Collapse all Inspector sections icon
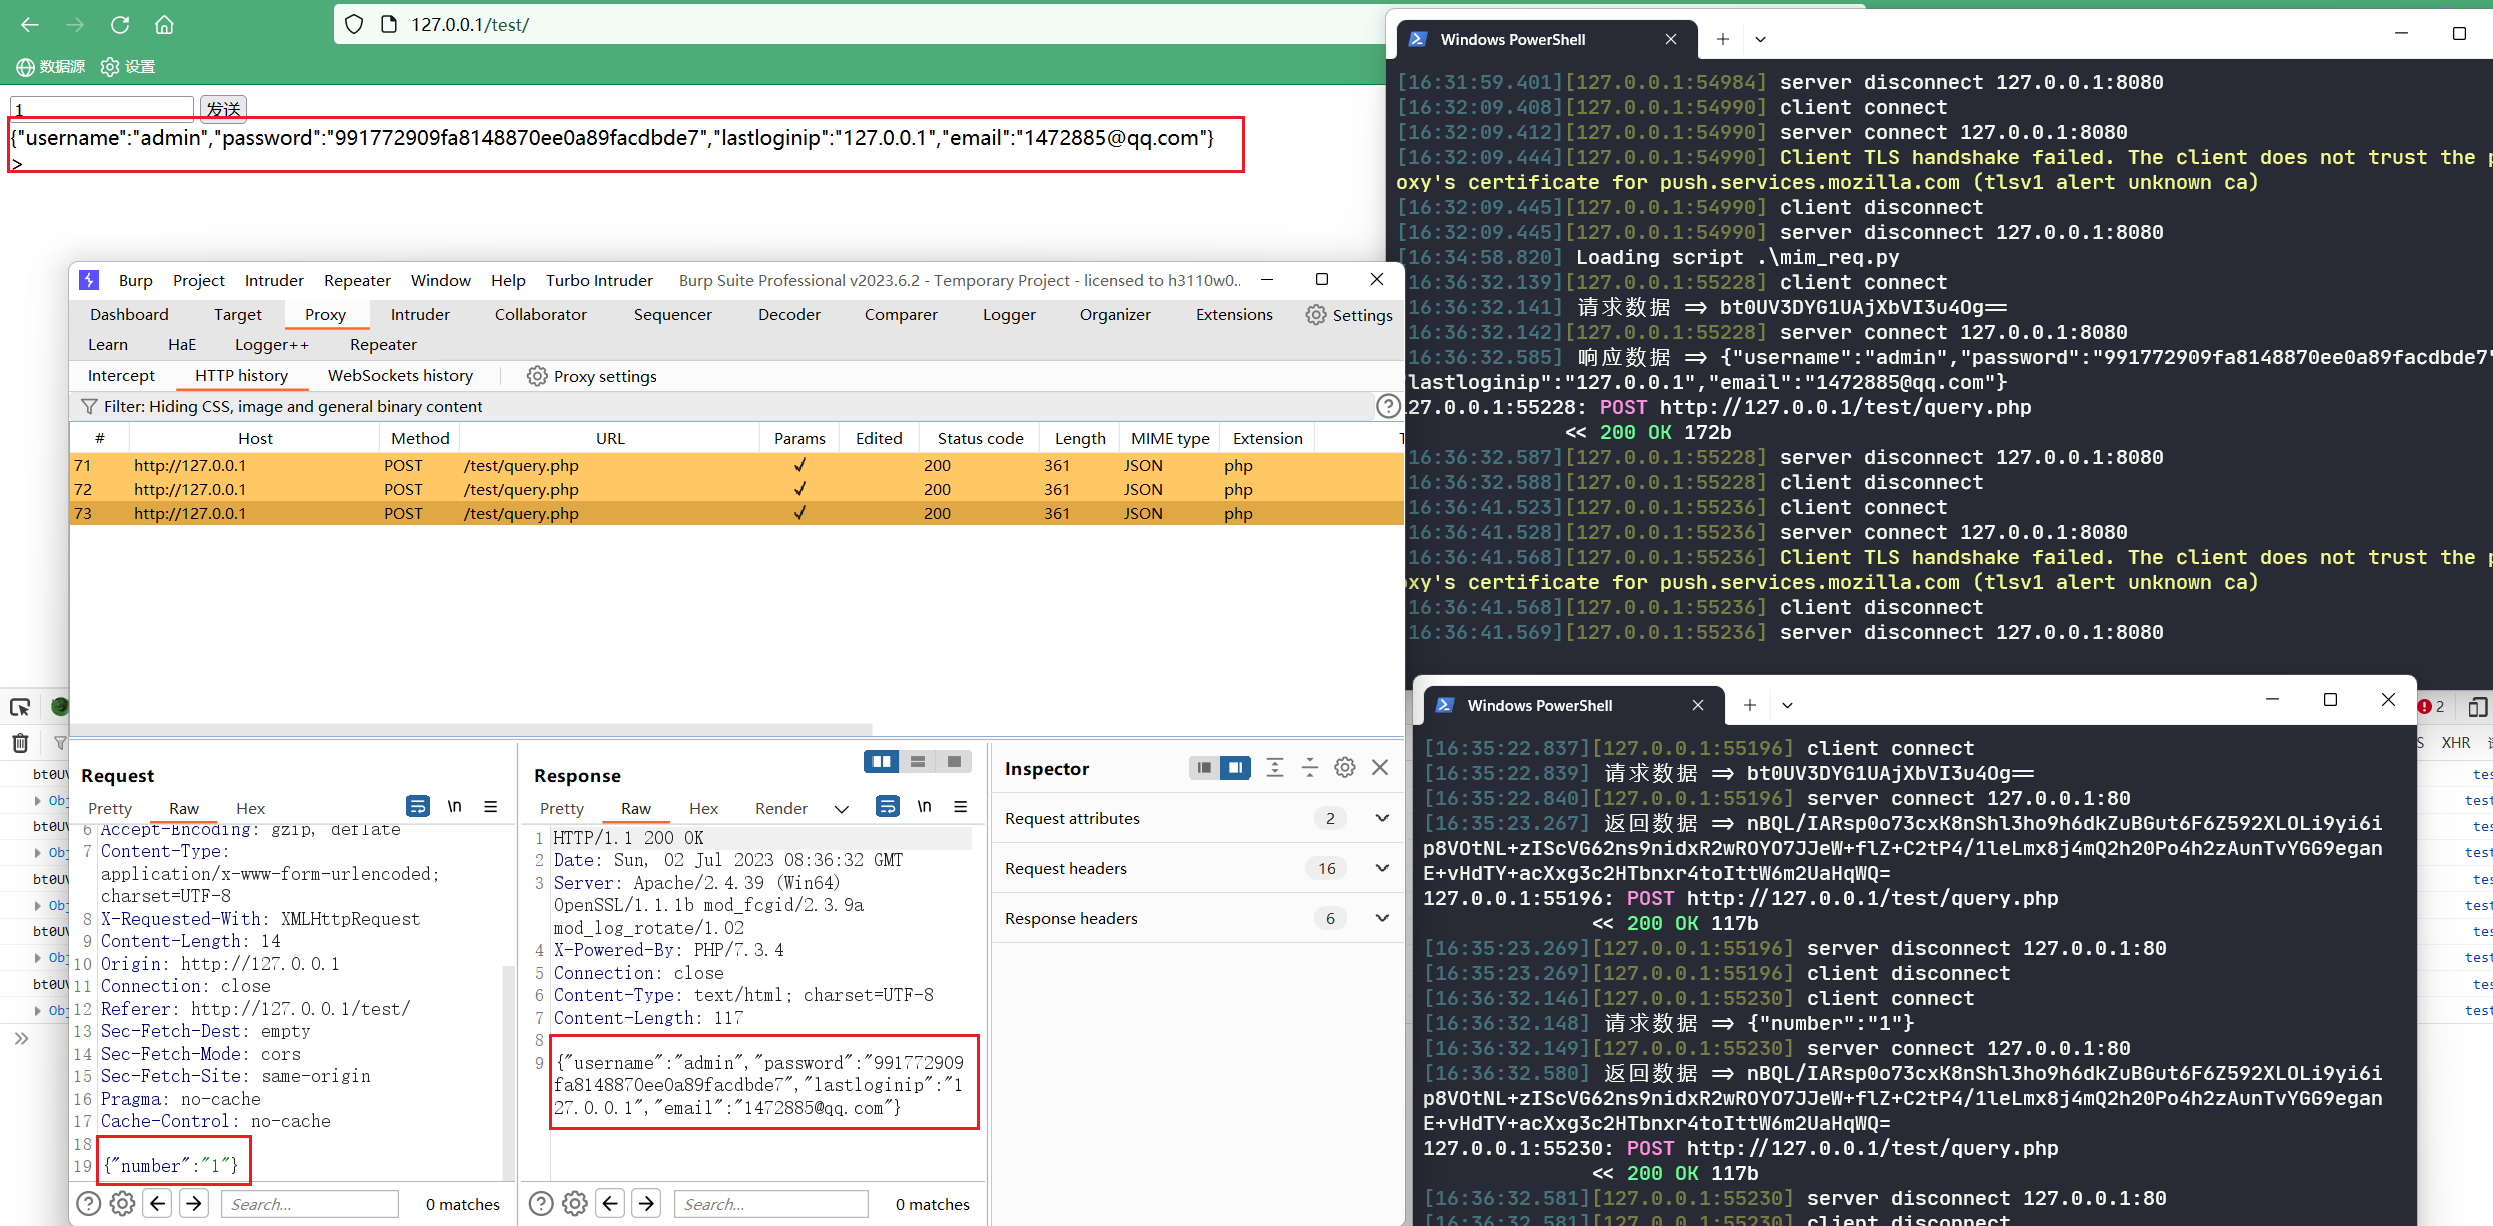Image resolution: width=2493 pixels, height=1226 pixels. click(1309, 768)
